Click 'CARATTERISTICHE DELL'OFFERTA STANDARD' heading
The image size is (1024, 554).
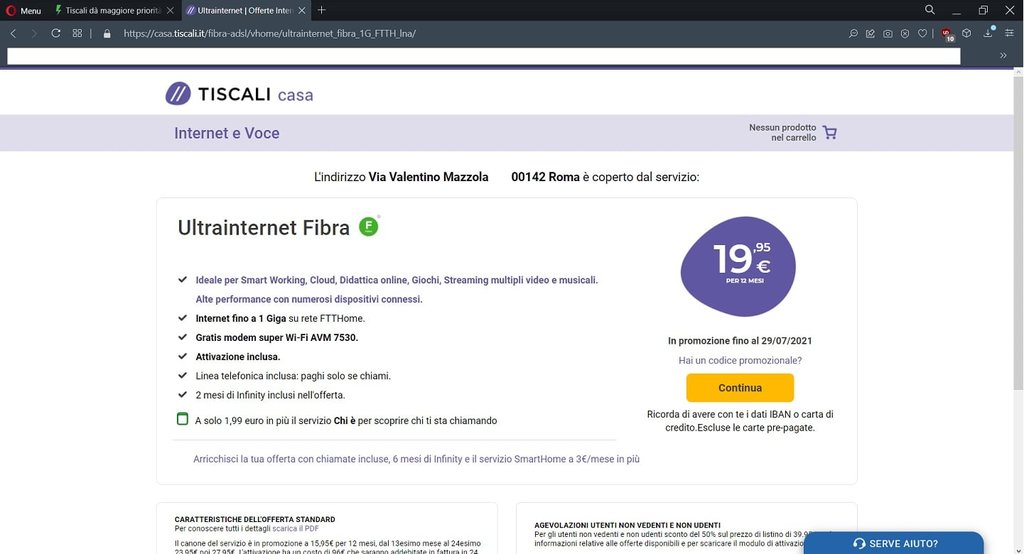coord(255,519)
